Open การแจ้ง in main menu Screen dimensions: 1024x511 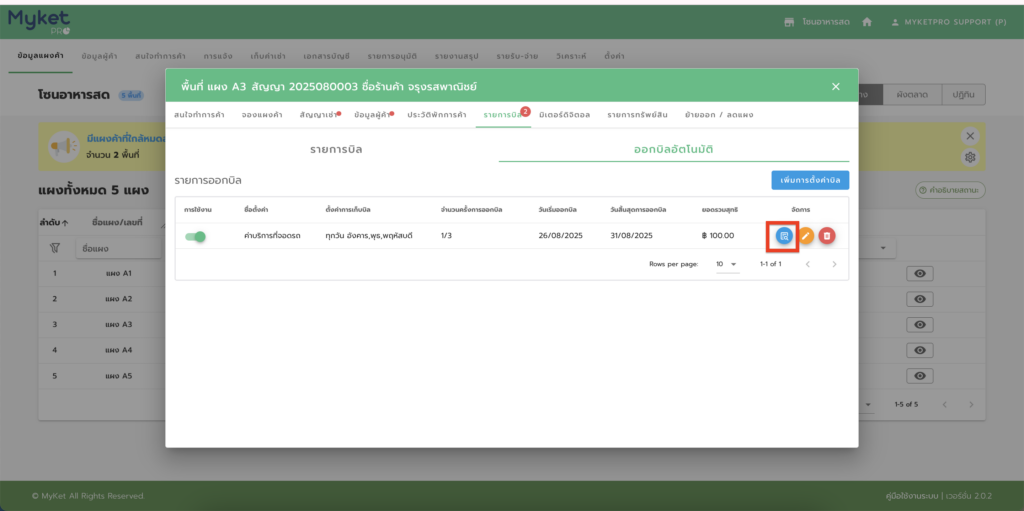pyautogui.click(x=217, y=56)
